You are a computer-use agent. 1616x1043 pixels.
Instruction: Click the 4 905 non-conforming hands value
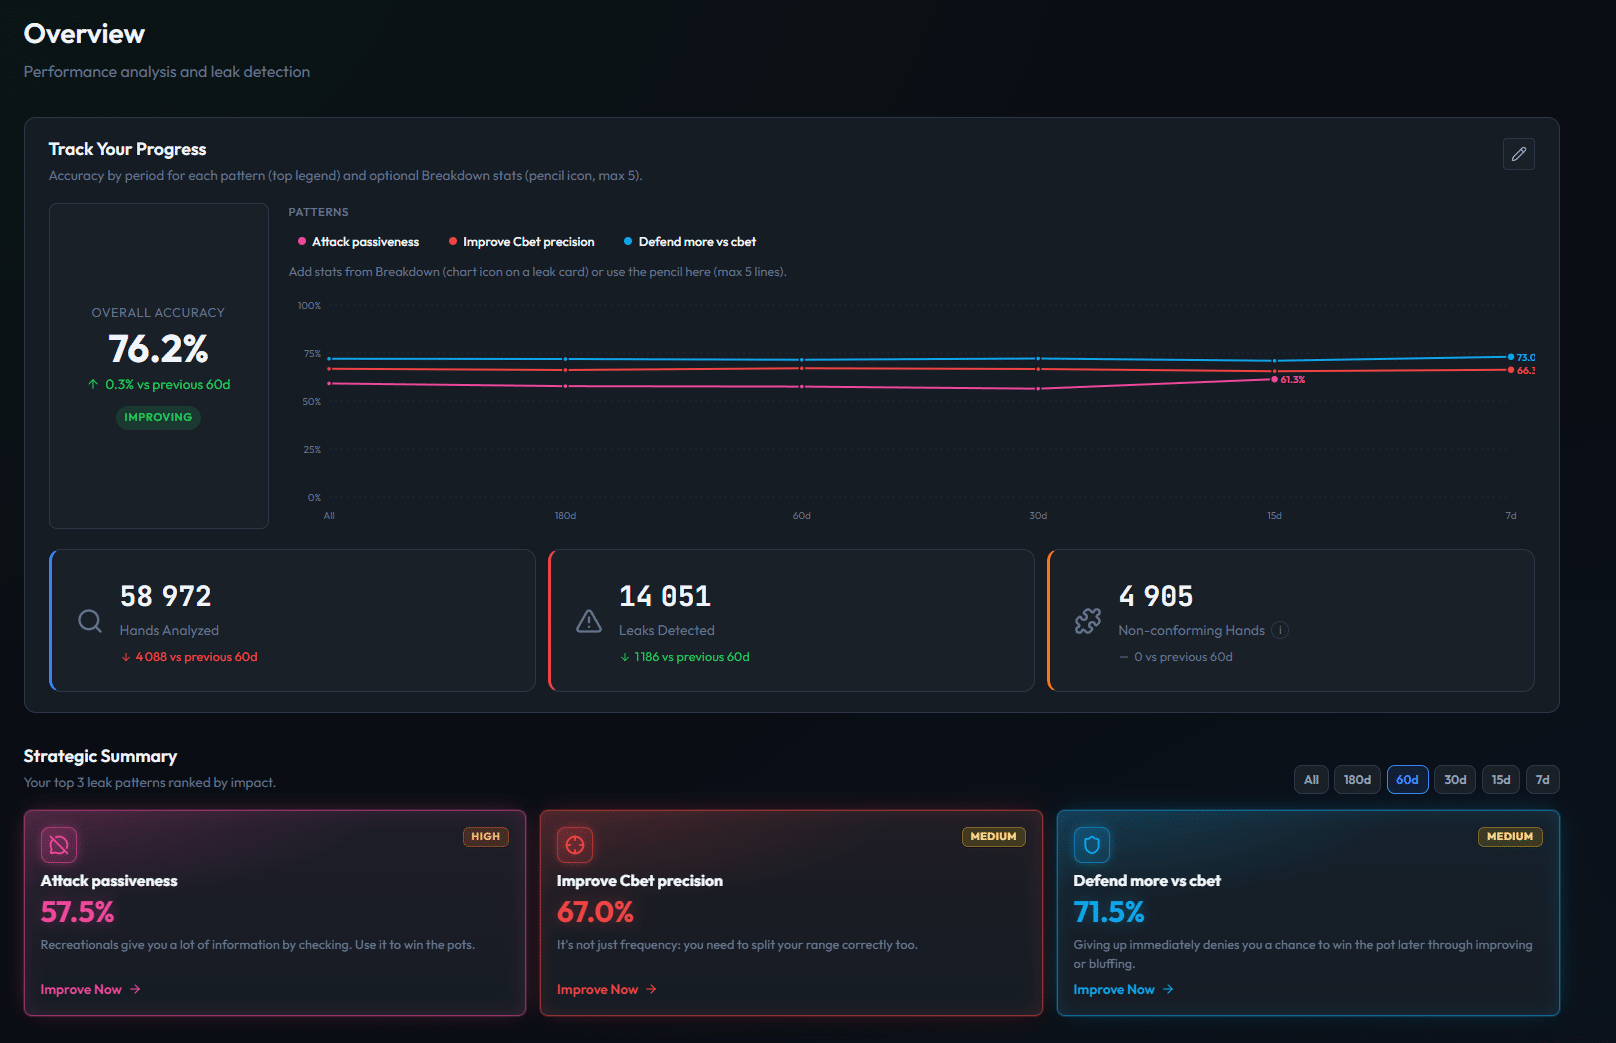coord(1156,596)
